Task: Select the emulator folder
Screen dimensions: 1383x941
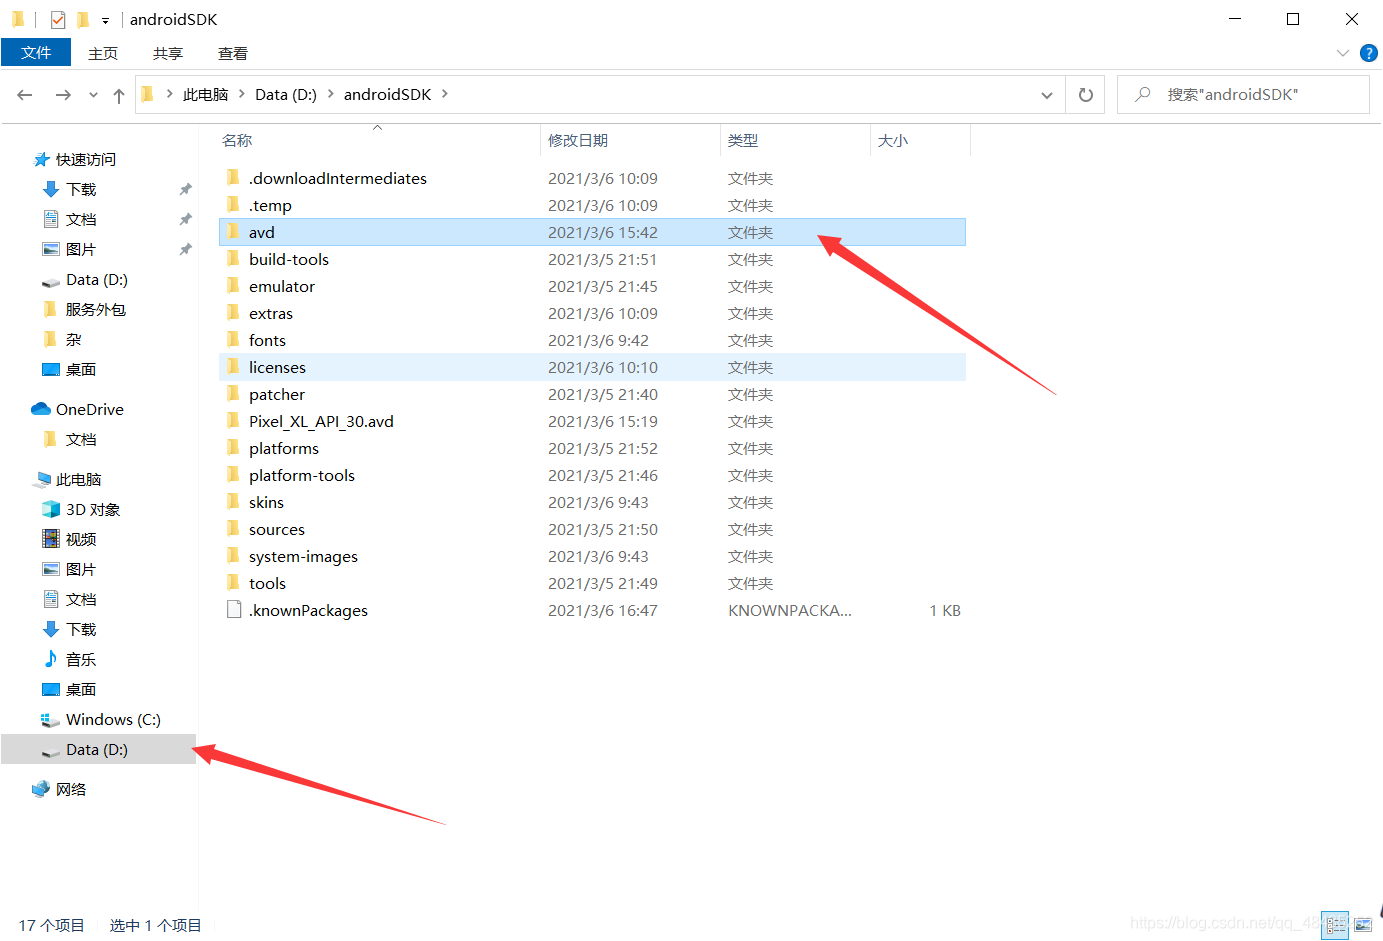Action: click(592, 286)
